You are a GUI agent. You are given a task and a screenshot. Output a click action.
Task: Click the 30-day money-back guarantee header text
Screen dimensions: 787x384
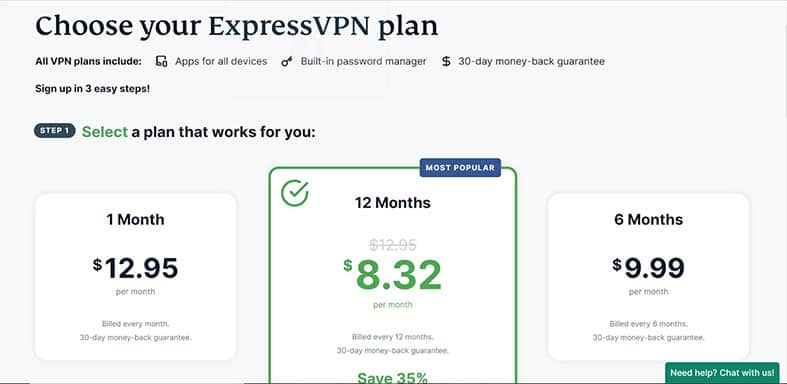532,61
